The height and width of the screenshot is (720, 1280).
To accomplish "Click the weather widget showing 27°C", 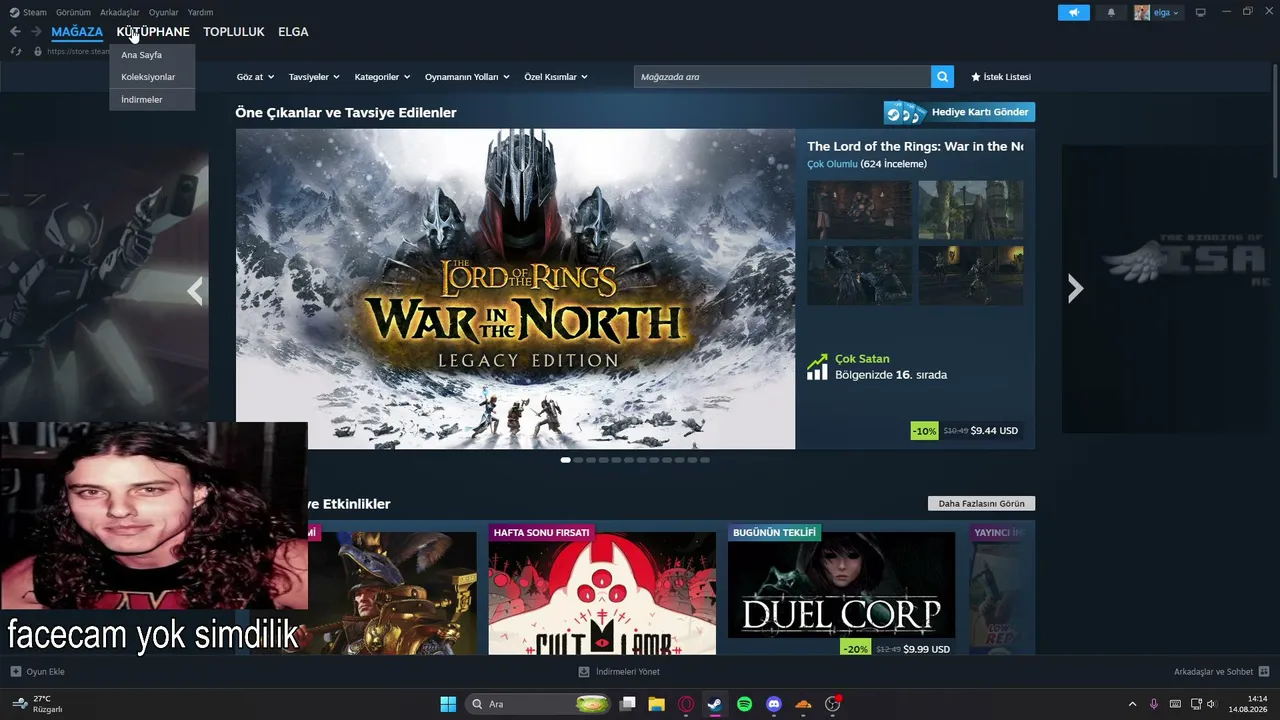I will [x=38, y=704].
